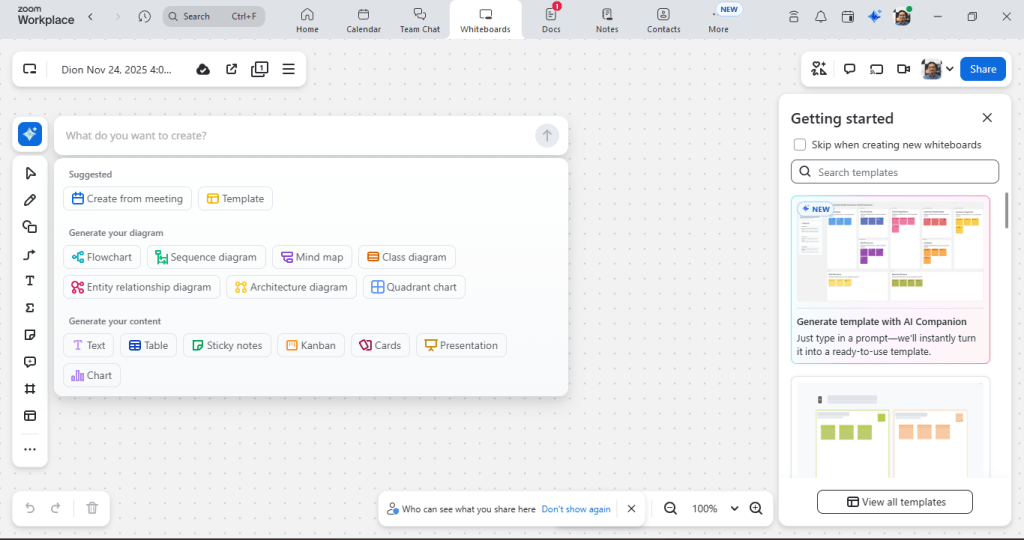Start video meeting camera icon
This screenshot has width=1024, height=540.
coord(904,69)
